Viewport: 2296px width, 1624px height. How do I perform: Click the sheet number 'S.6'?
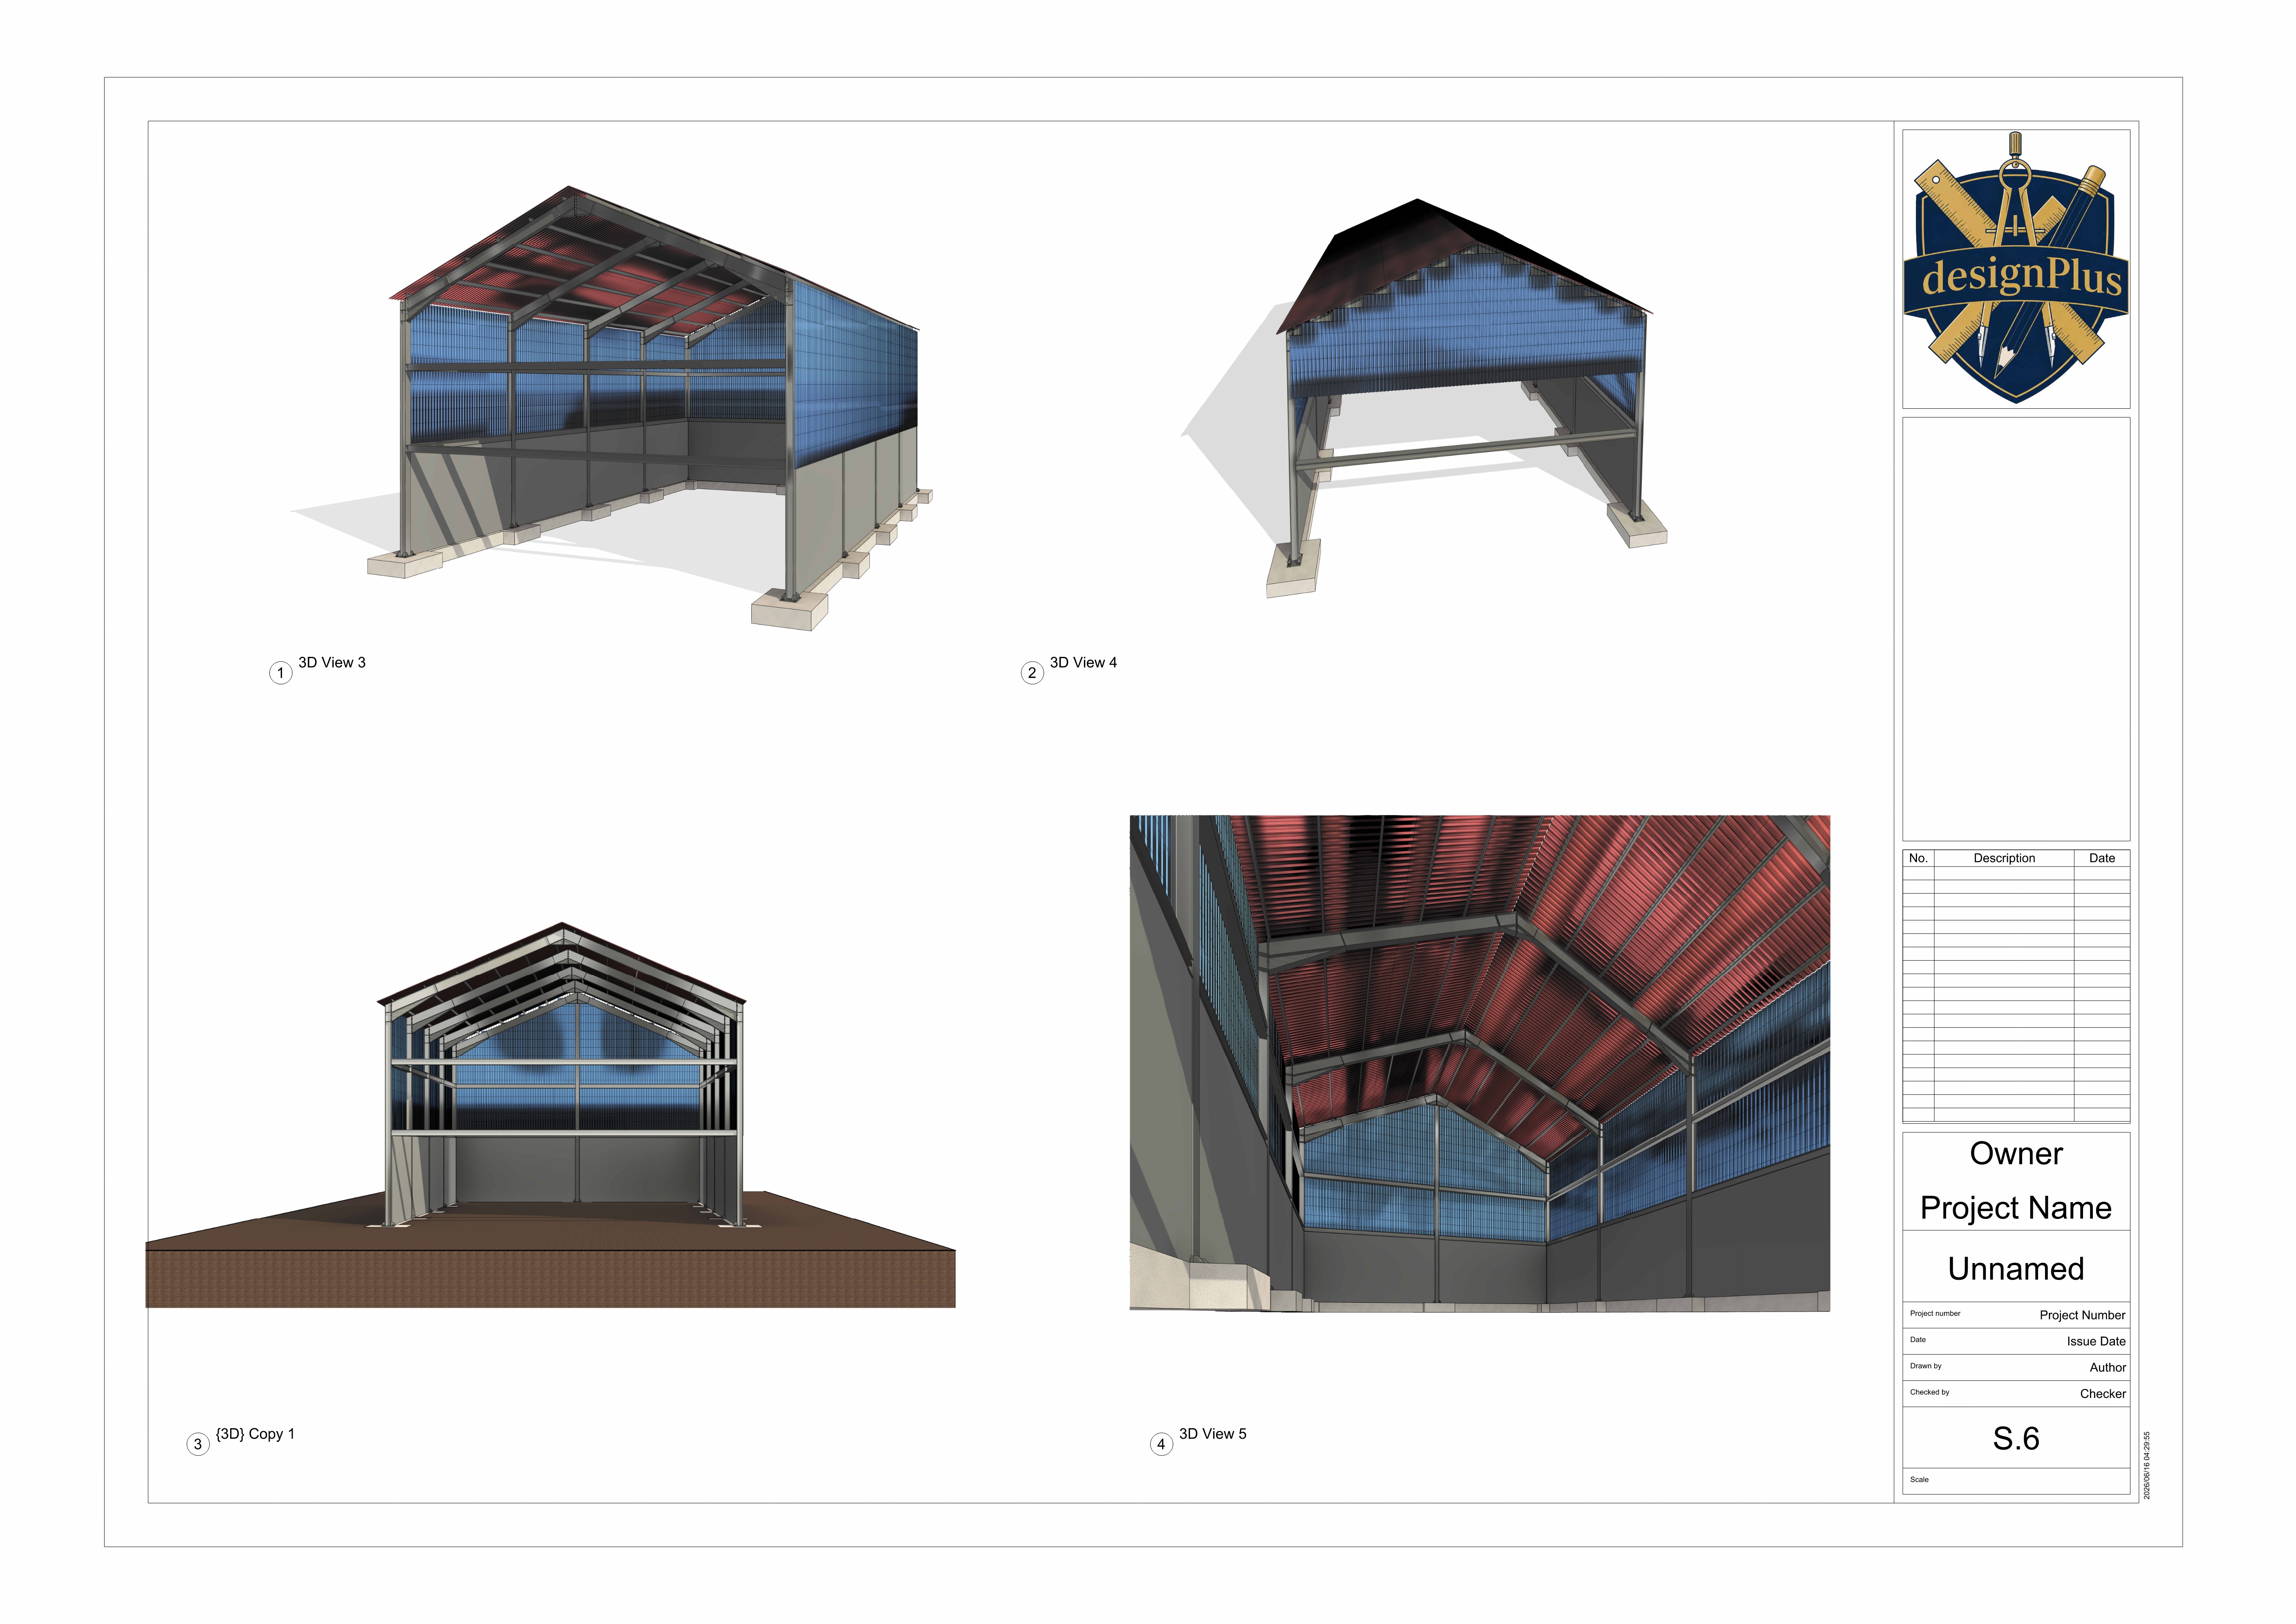tap(2016, 1439)
